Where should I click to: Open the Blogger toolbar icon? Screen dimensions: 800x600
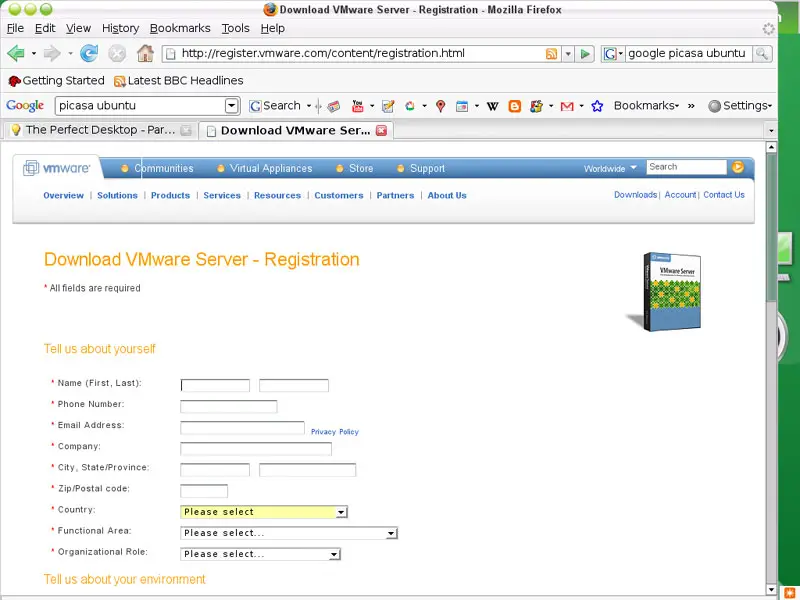pos(515,106)
